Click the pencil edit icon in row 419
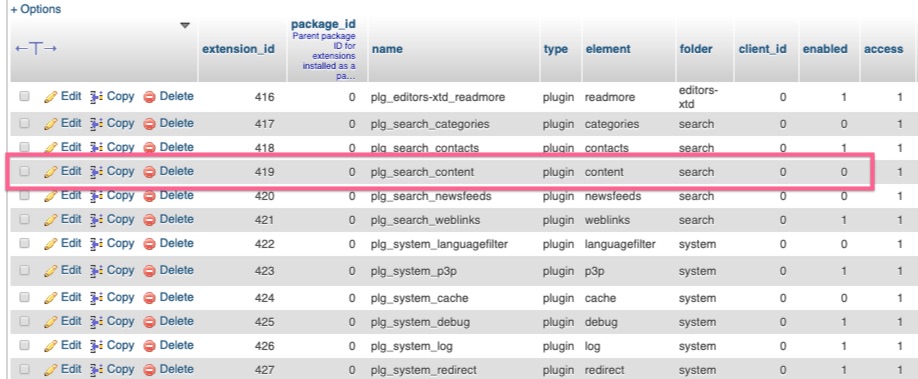Screen dimensions: 918x379 point(51,172)
